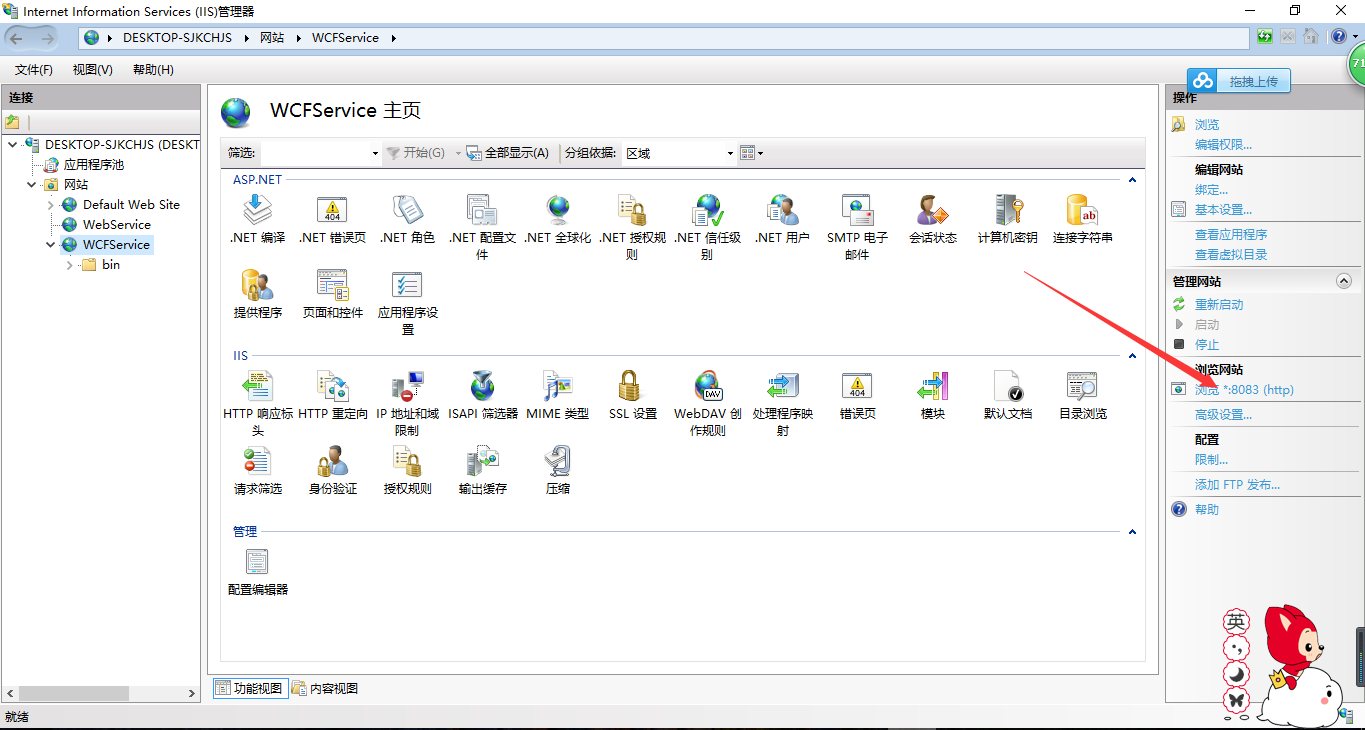
Task: Open the HTTP 响应标头 feature
Action: click(x=257, y=403)
